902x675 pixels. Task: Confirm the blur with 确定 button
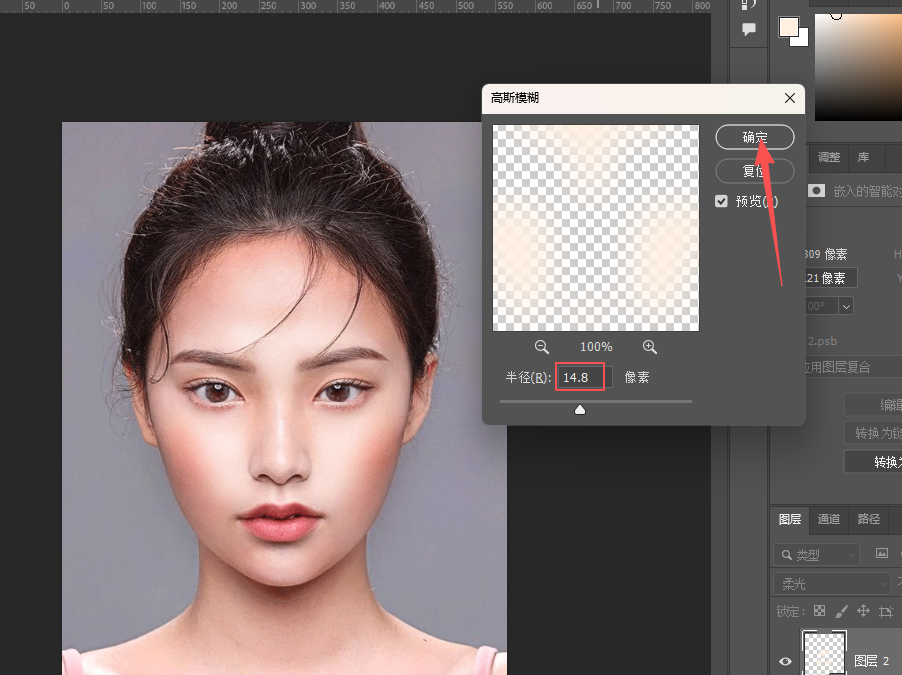(755, 137)
